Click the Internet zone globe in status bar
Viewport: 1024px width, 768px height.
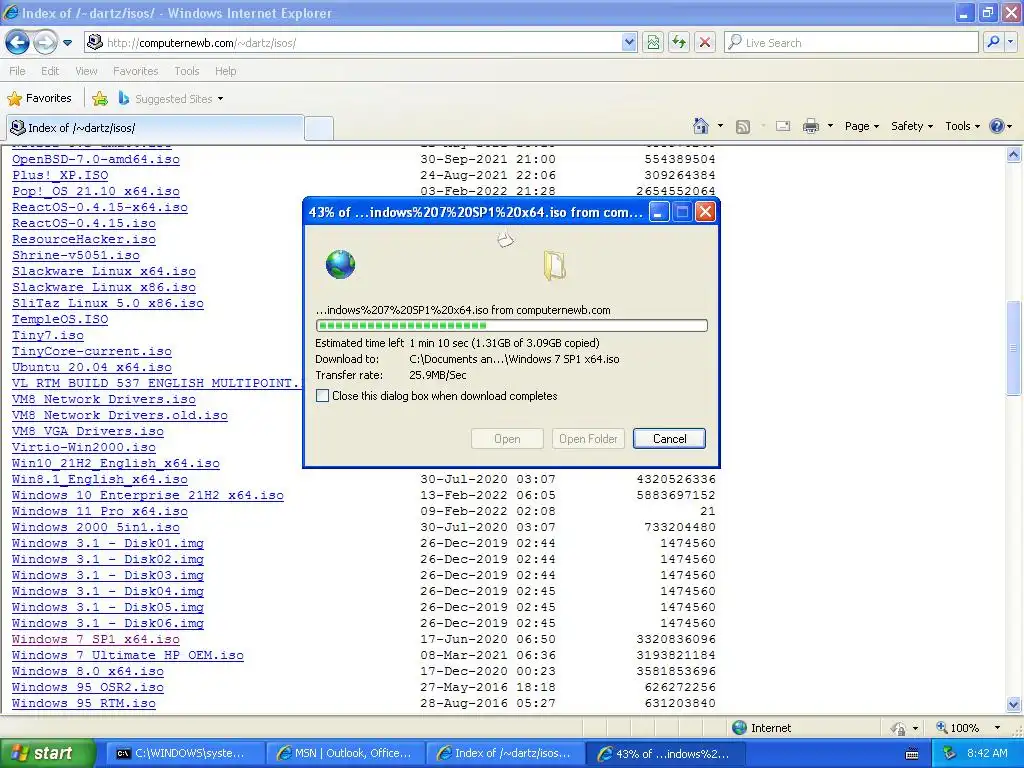click(739, 728)
